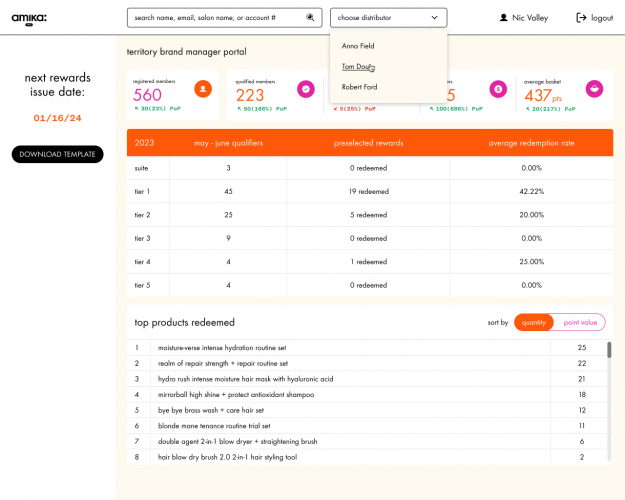Click the 20.00% redemption rate
Screen dimensions: 625x500
pos(531,215)
